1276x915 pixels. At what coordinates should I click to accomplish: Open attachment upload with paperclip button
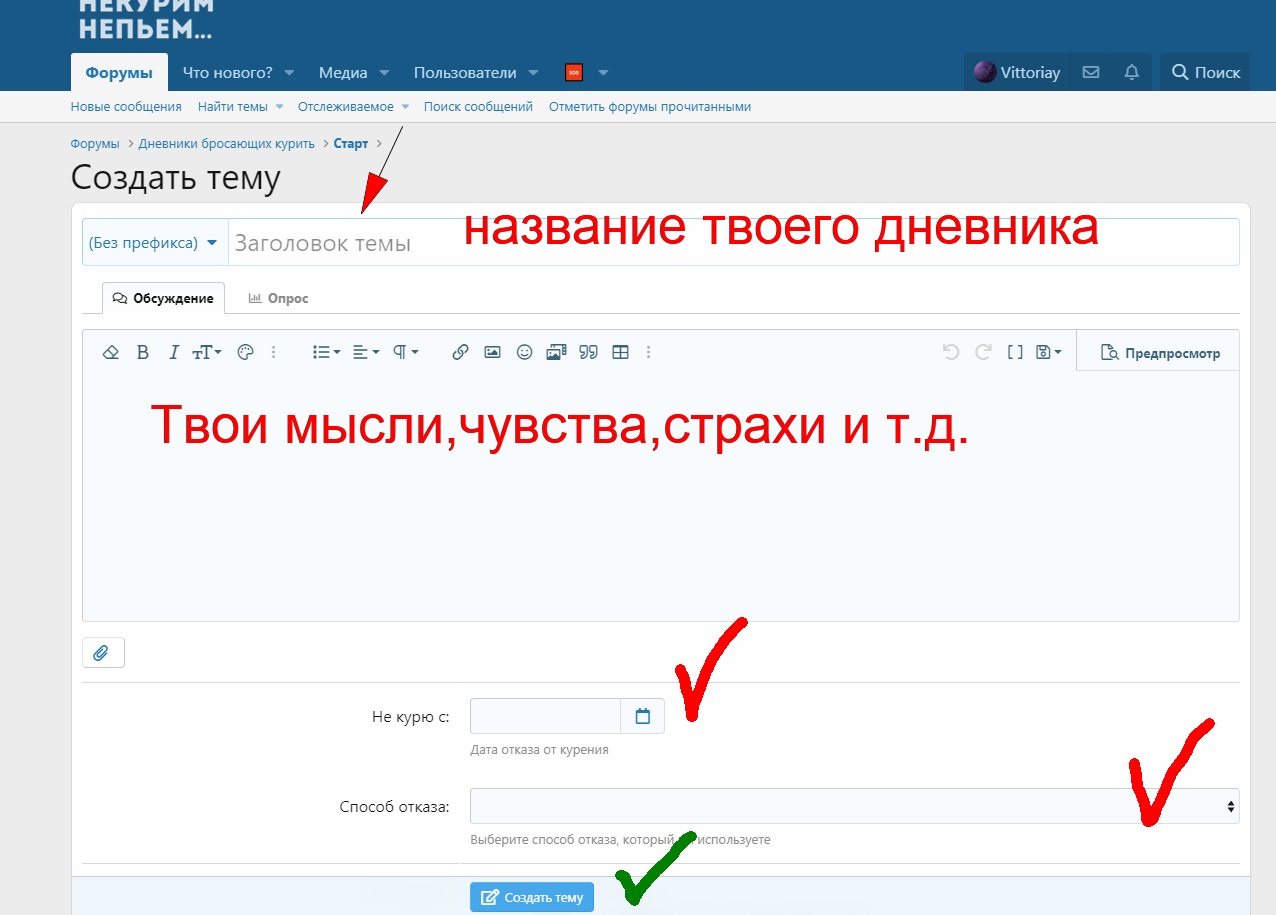pyautogui.click(x=103, y=652)
